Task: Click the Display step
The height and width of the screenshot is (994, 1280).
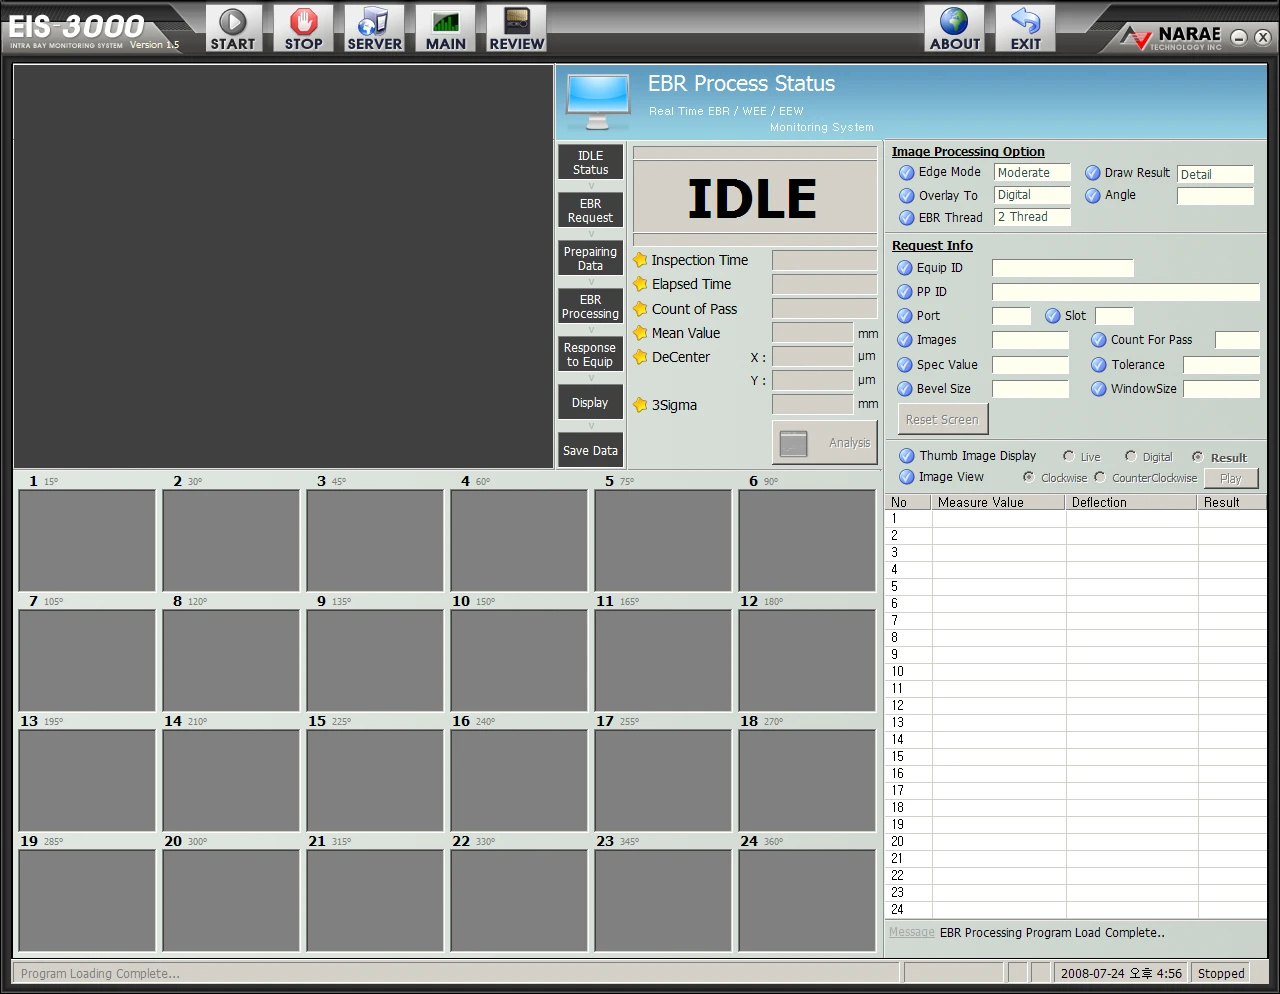Action: click(x=590, y=402)
